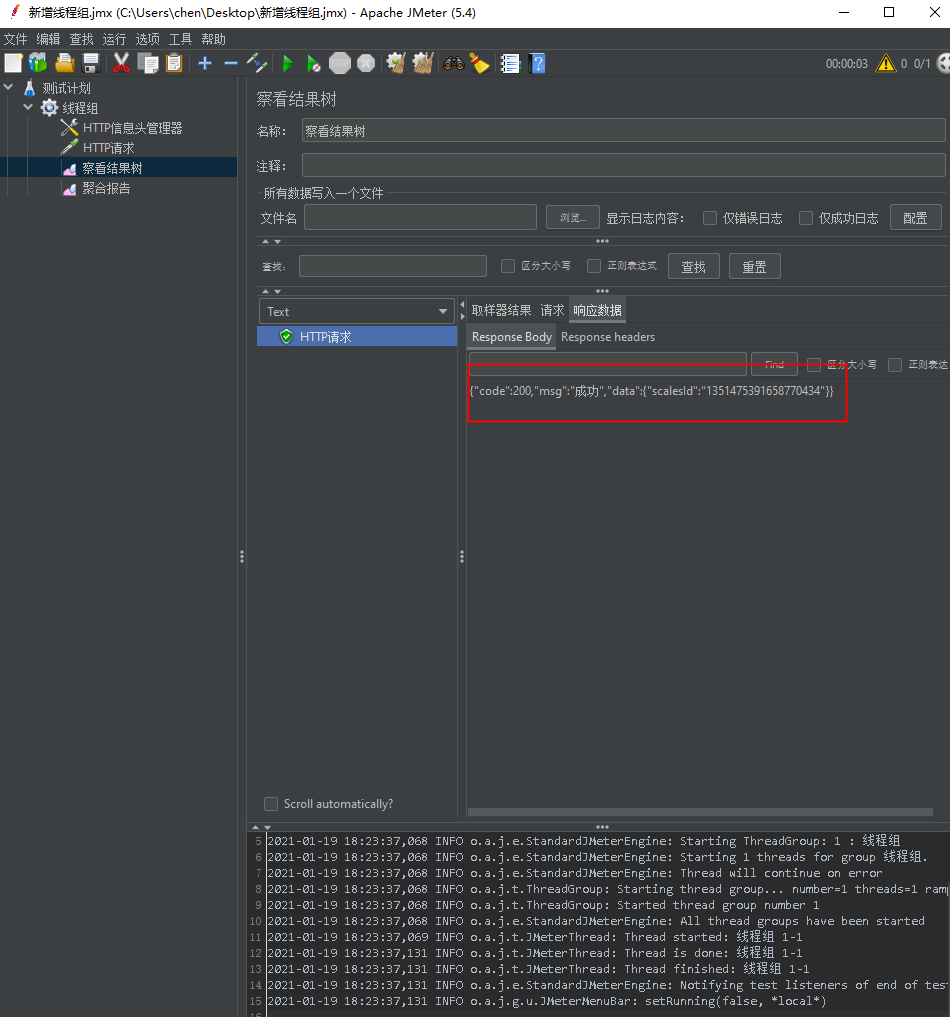The image size is (950, 1017).
Task: Open the 文件 menu
Action: 16,40
